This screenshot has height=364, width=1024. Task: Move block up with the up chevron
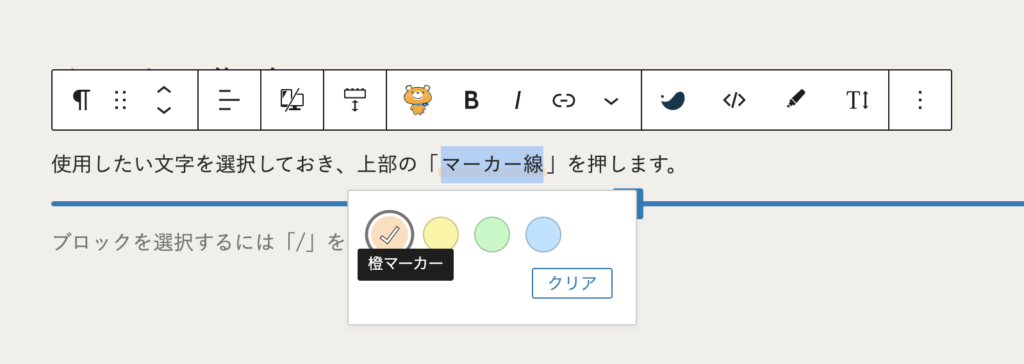[164, 90]
